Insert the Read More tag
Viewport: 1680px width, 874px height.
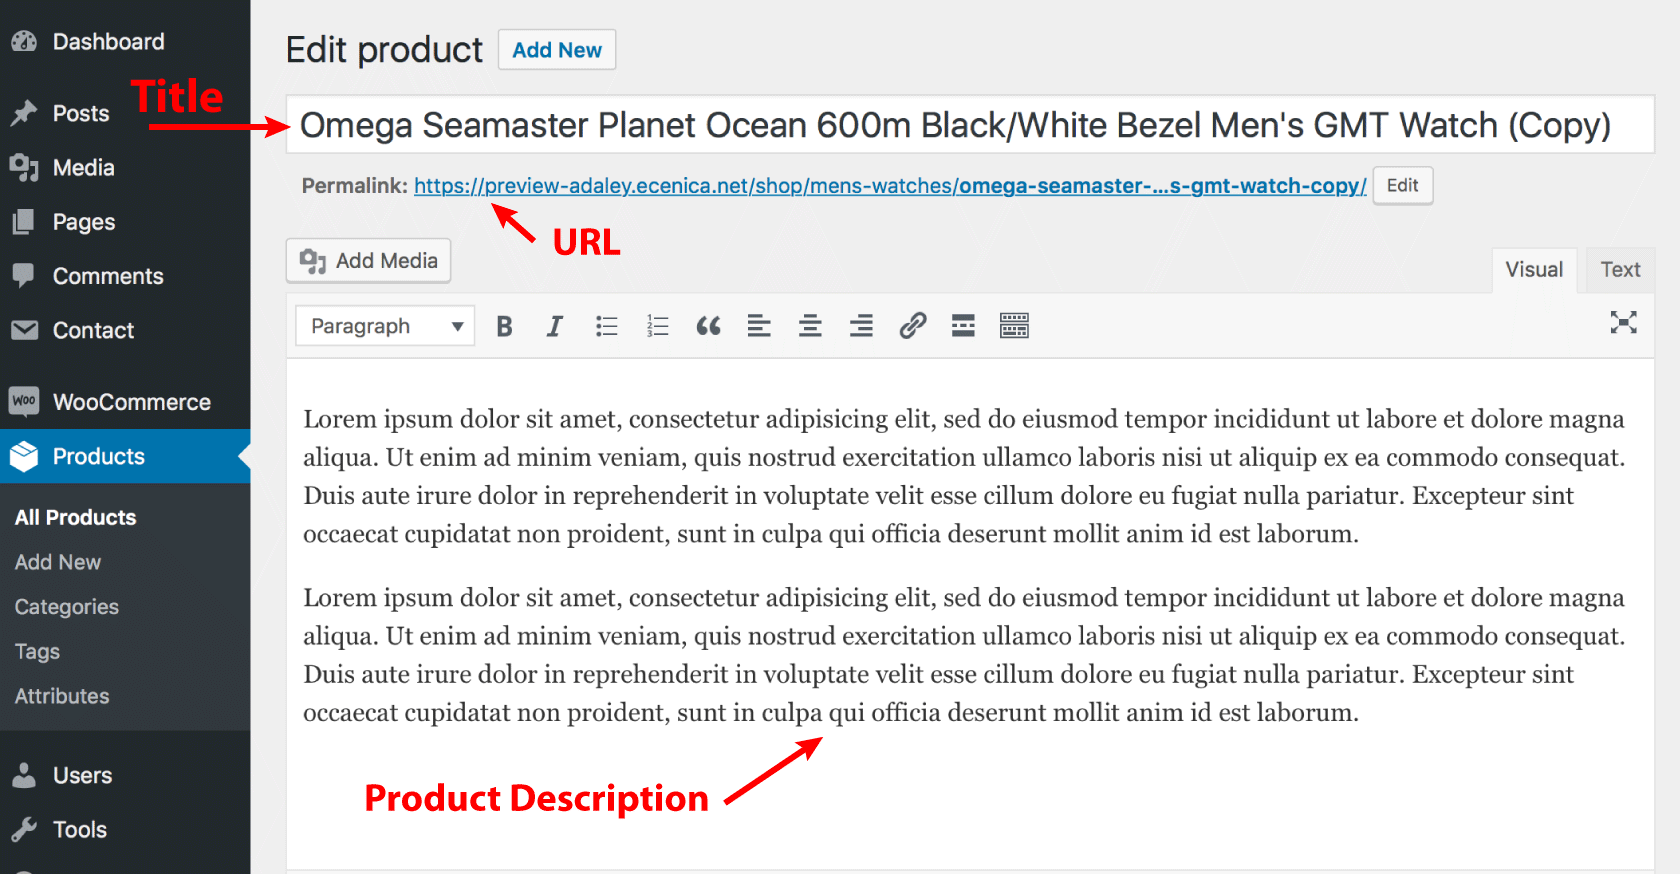[963, 326]
